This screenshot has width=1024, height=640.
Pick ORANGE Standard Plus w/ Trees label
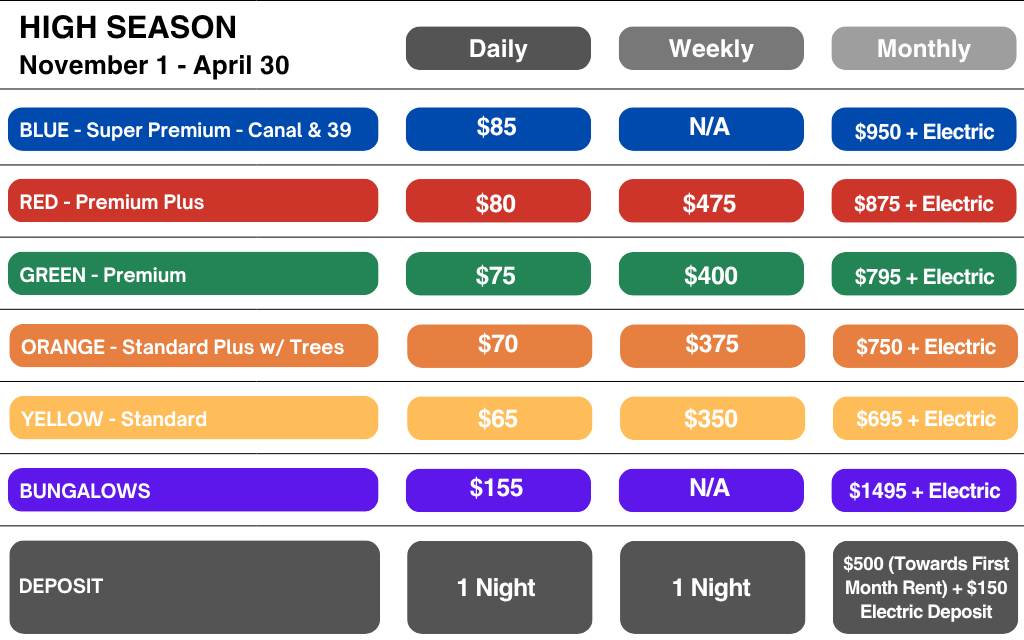[x=193, y=346]
